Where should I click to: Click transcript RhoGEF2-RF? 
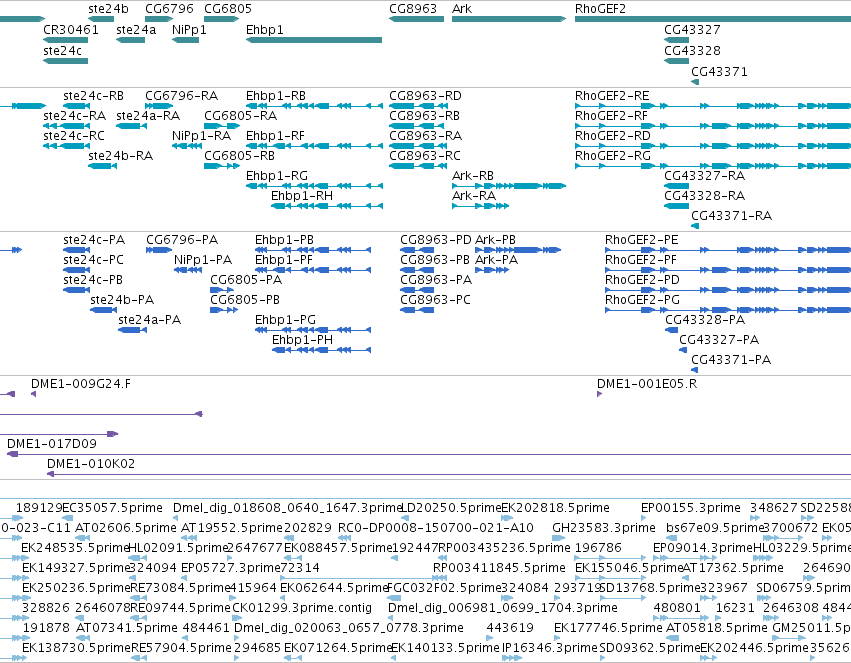(611, 116)
